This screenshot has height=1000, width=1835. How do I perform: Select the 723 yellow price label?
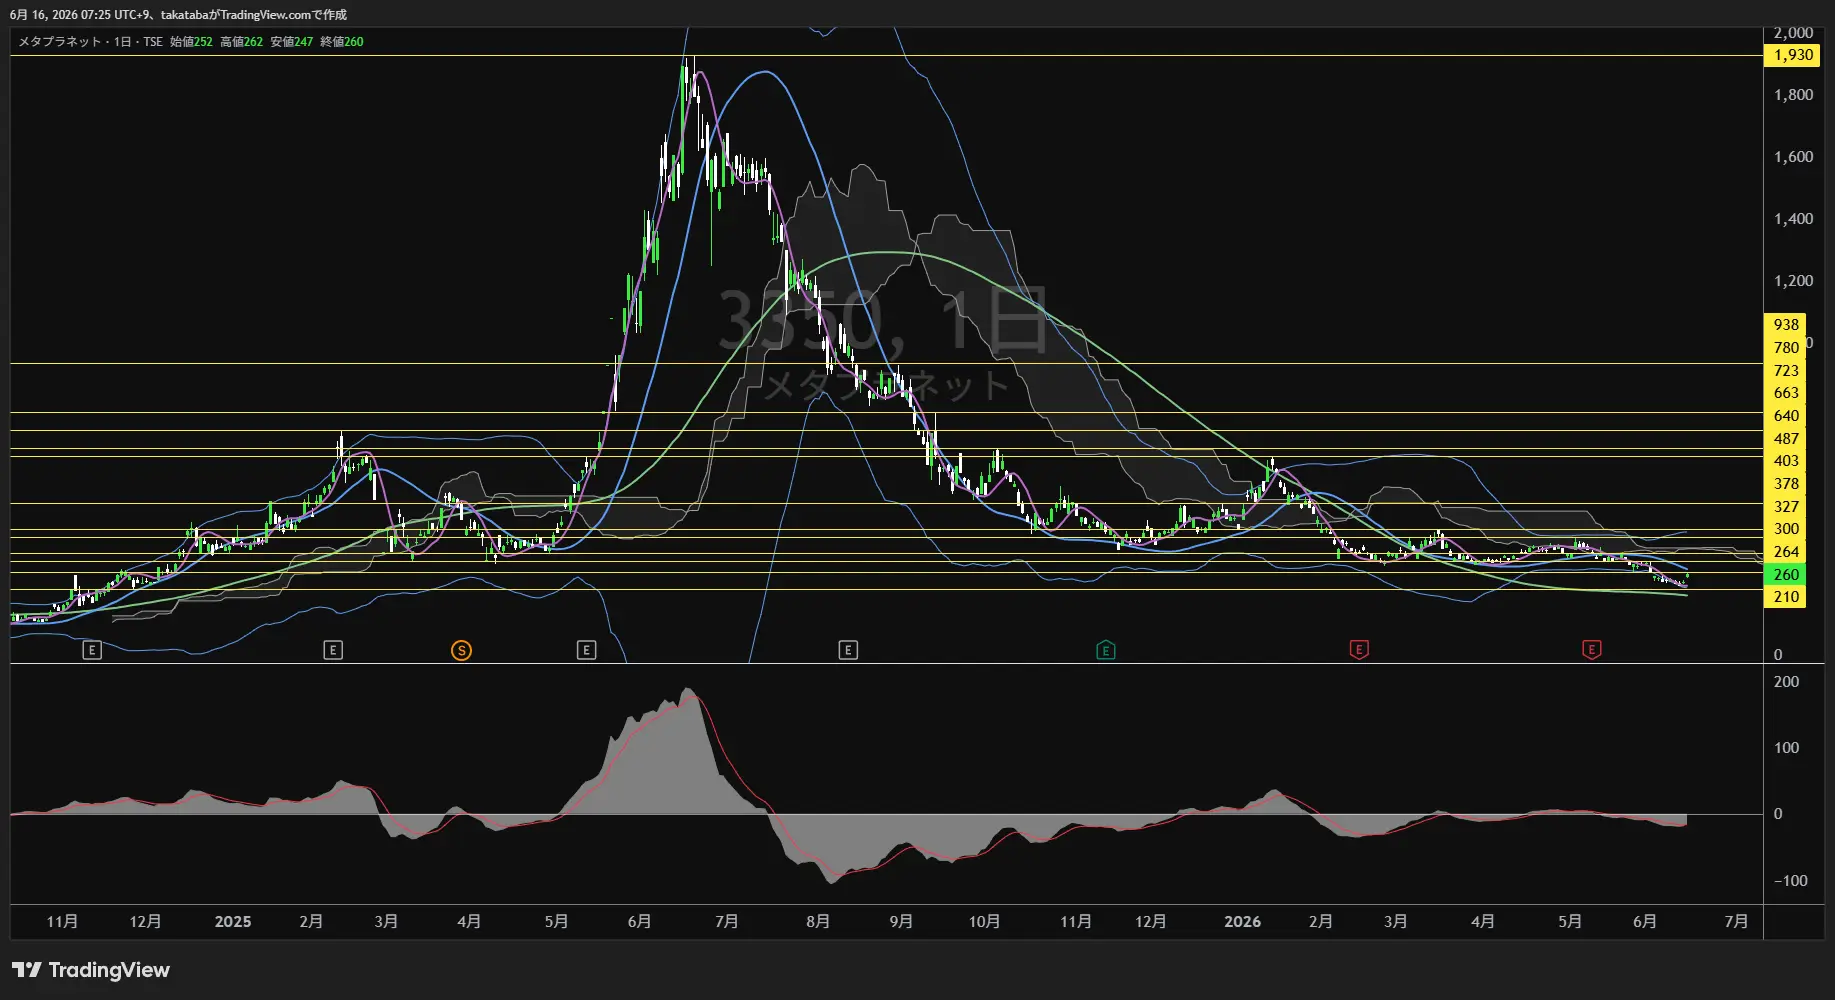[1786, 371]
